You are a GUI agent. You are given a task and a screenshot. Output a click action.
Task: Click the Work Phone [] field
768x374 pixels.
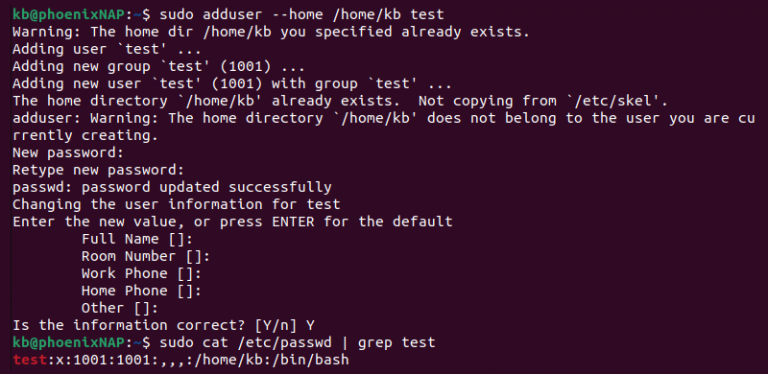click(x=142, y=274)
